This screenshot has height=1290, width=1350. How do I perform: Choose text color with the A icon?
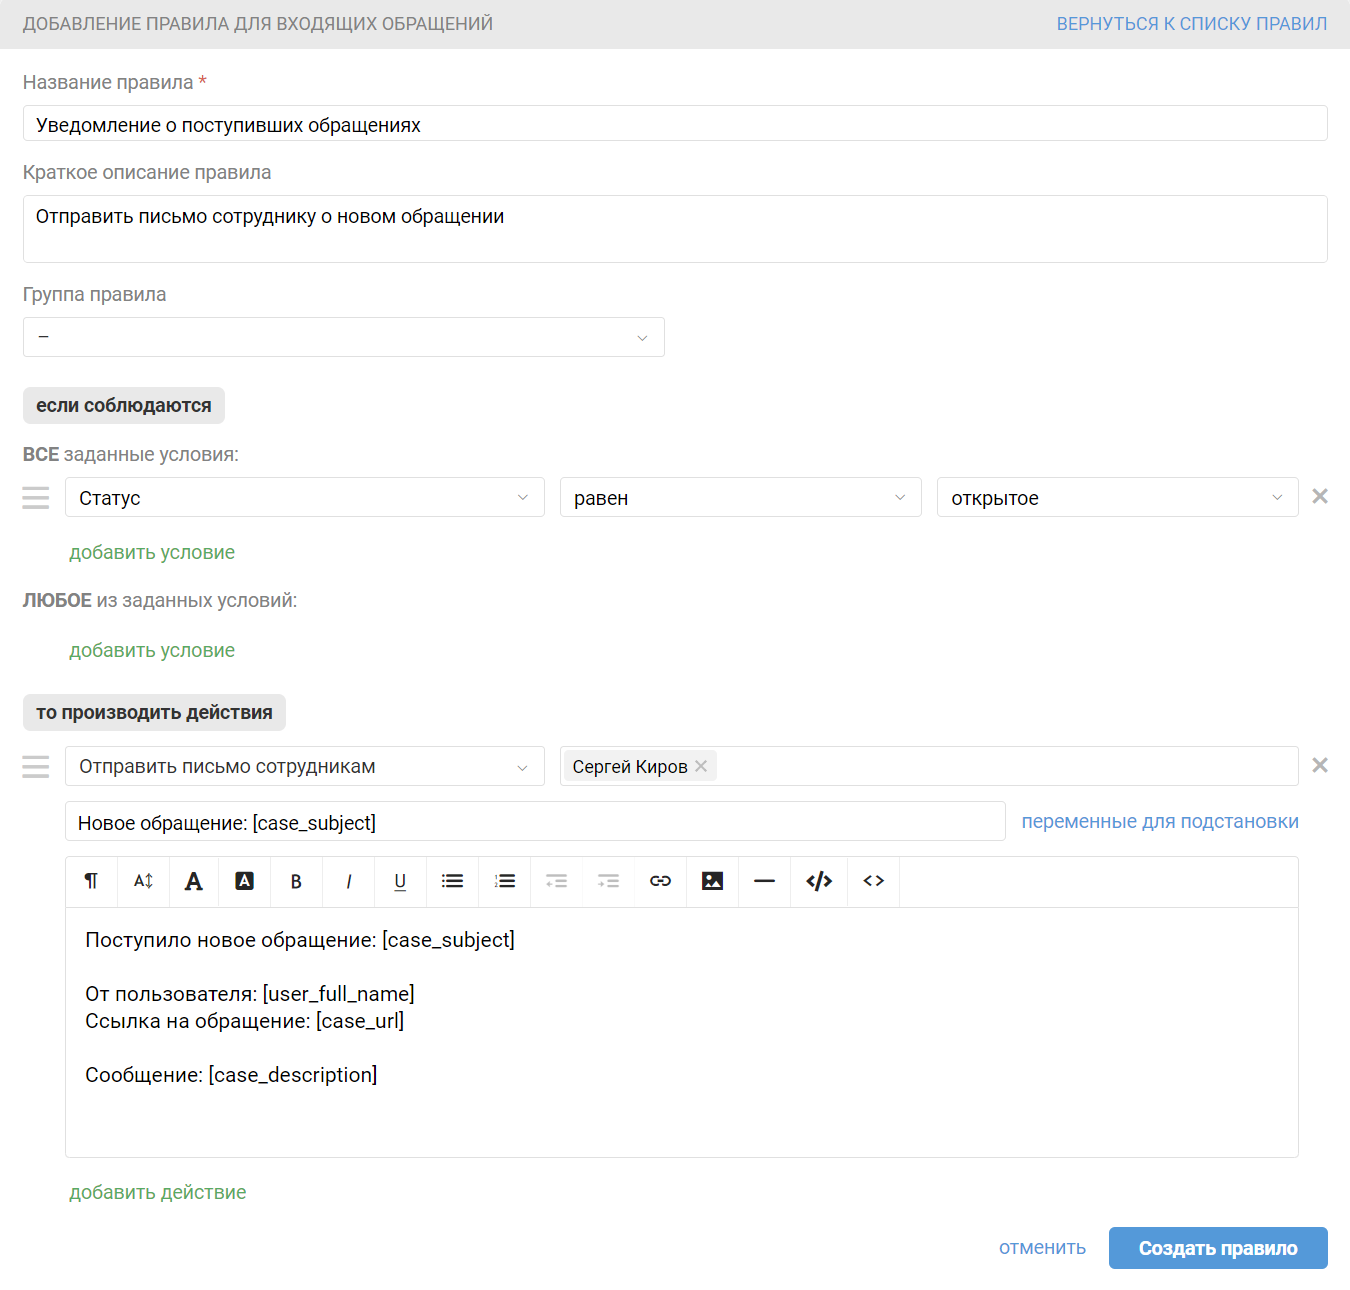click(194, 881)
